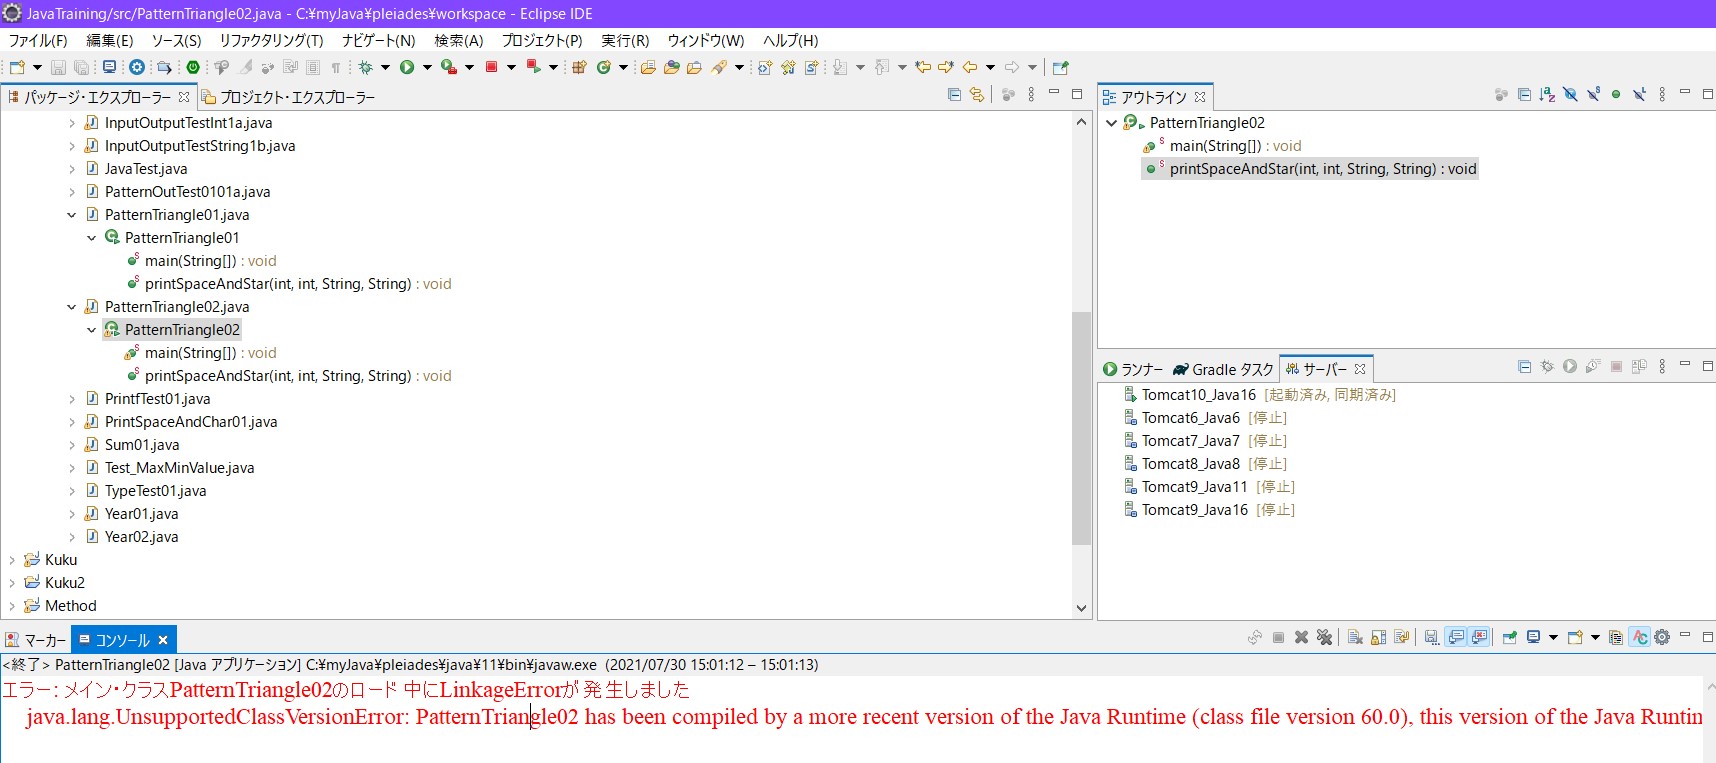Viewport: 1716px width, 763px height.
Task: Toggle Show Console on standard output change
Action: tap(1456, 637)
